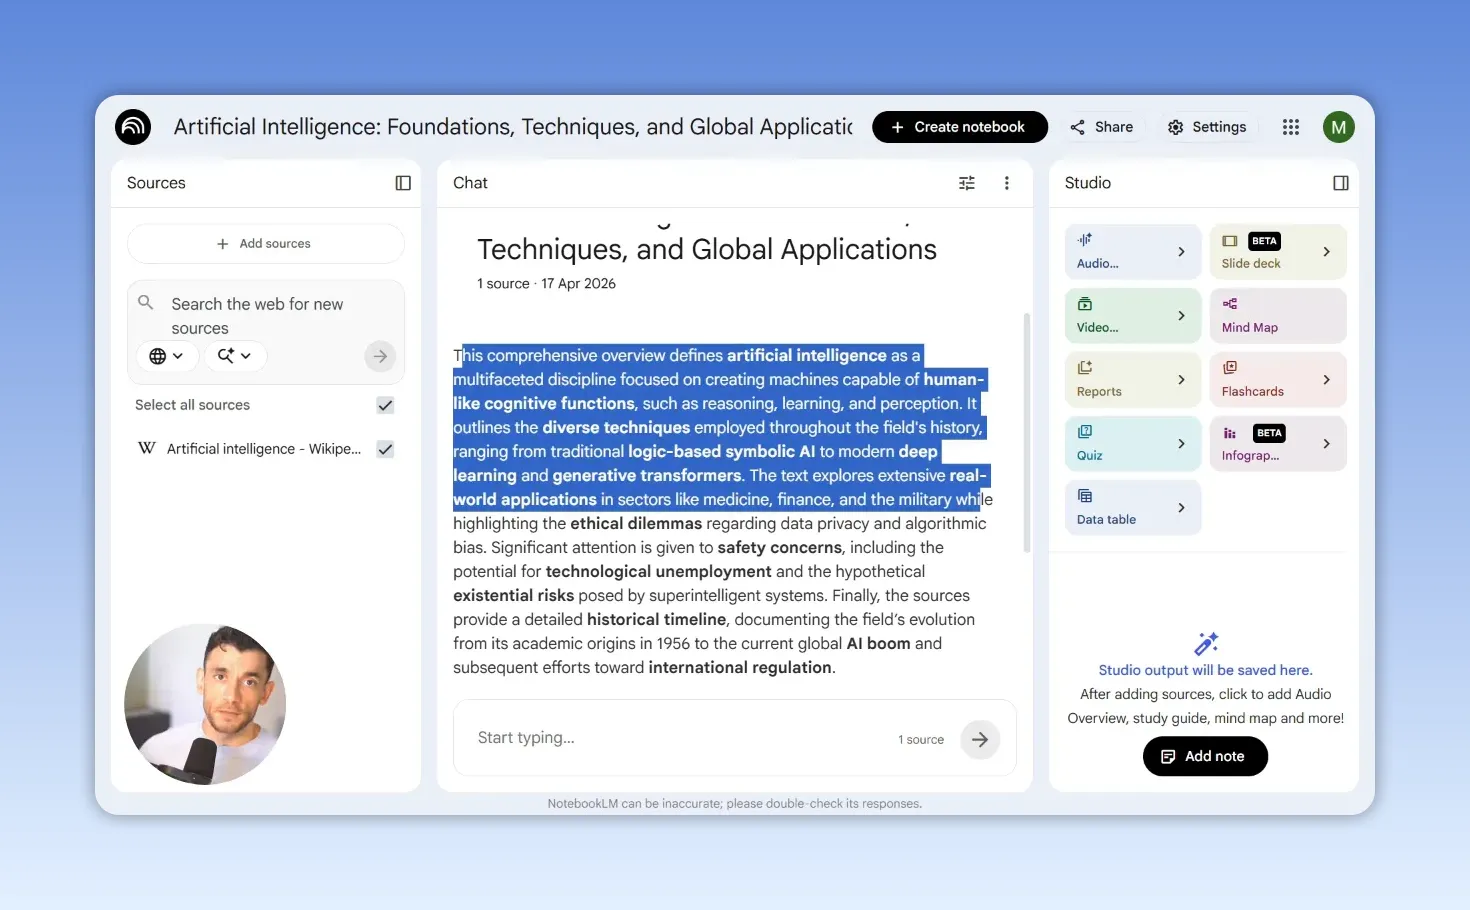Expand Slide deck options chevron
The height and width of the screenshot is (910, 1470).
(1327, 252)
